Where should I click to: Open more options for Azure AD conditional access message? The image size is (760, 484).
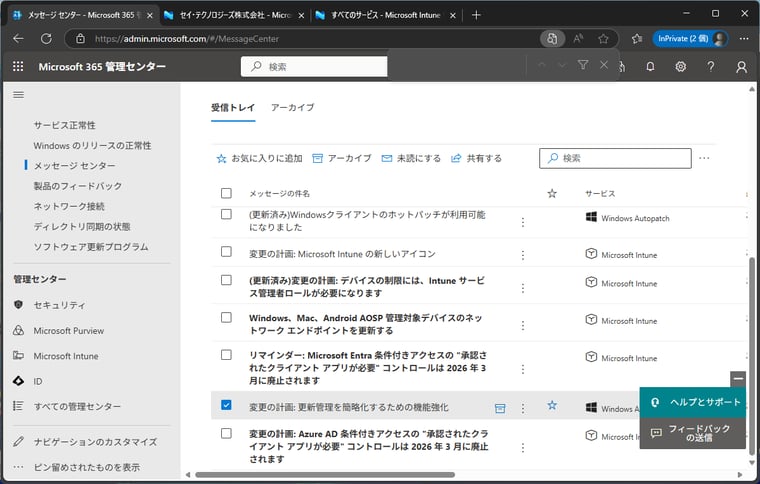click(522, 448)
